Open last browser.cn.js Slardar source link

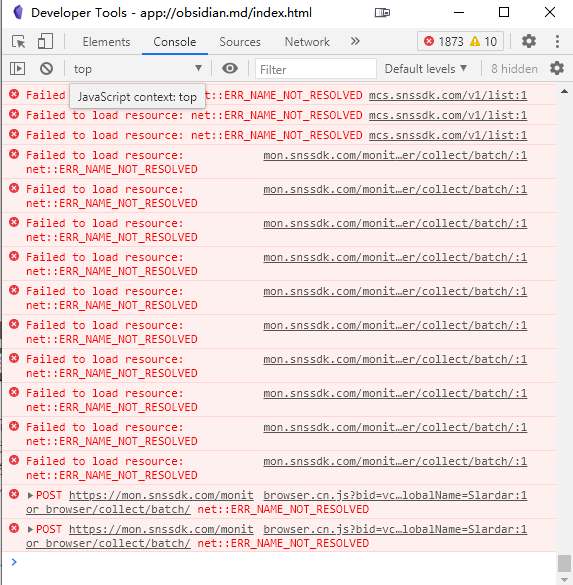[x=395, y=529]
